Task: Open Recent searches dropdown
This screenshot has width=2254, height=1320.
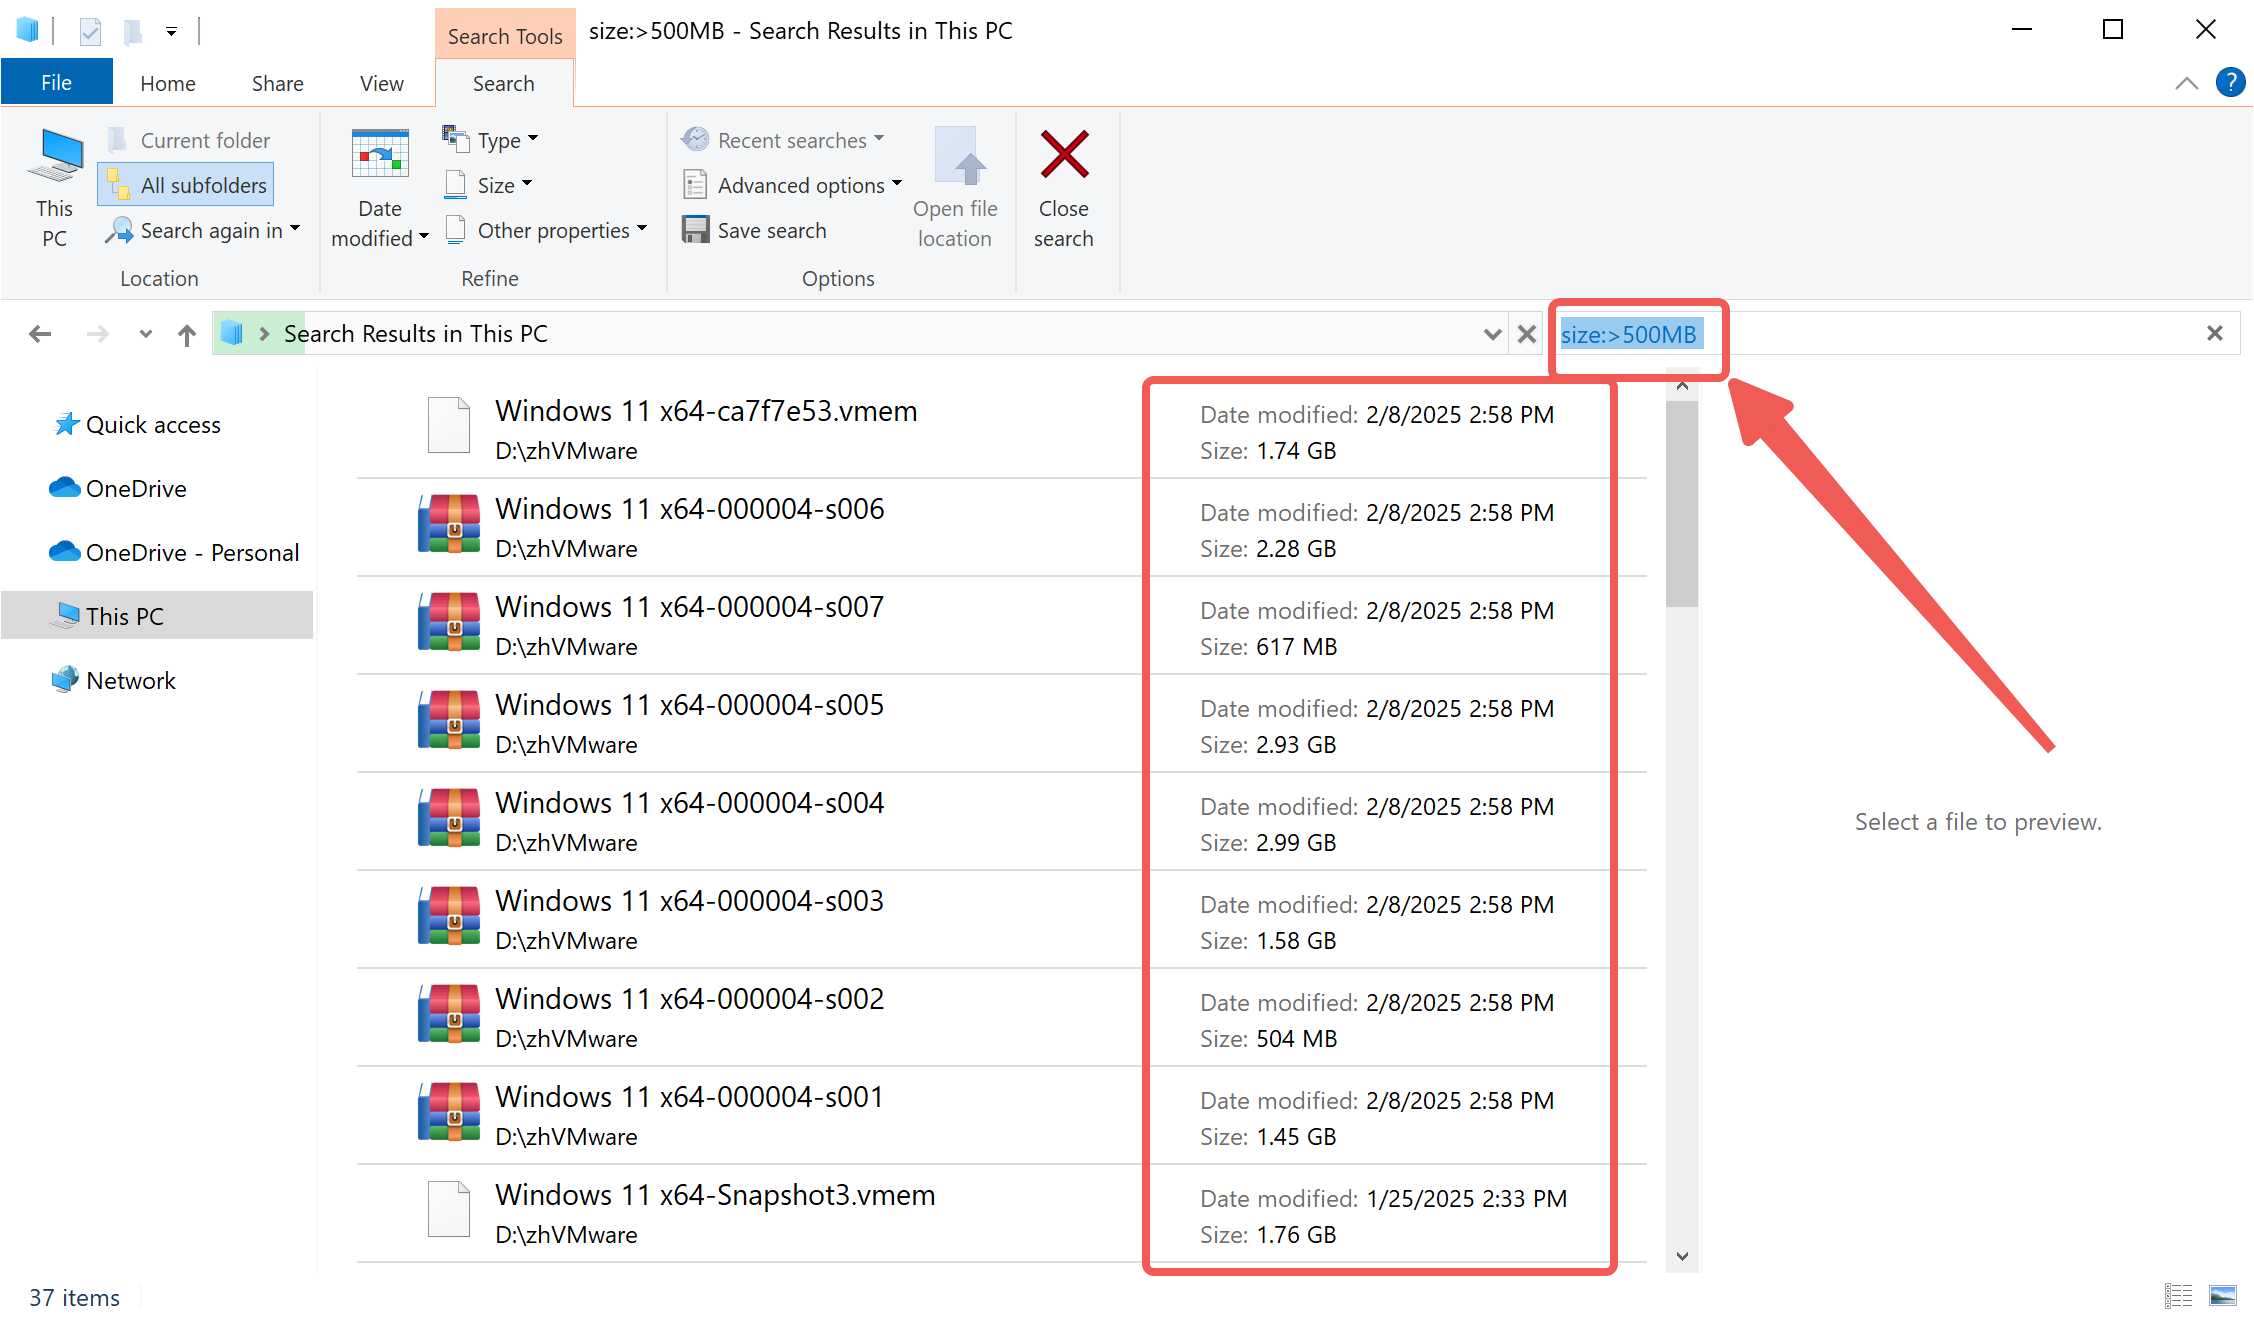Action: click(x=783, y=140)
